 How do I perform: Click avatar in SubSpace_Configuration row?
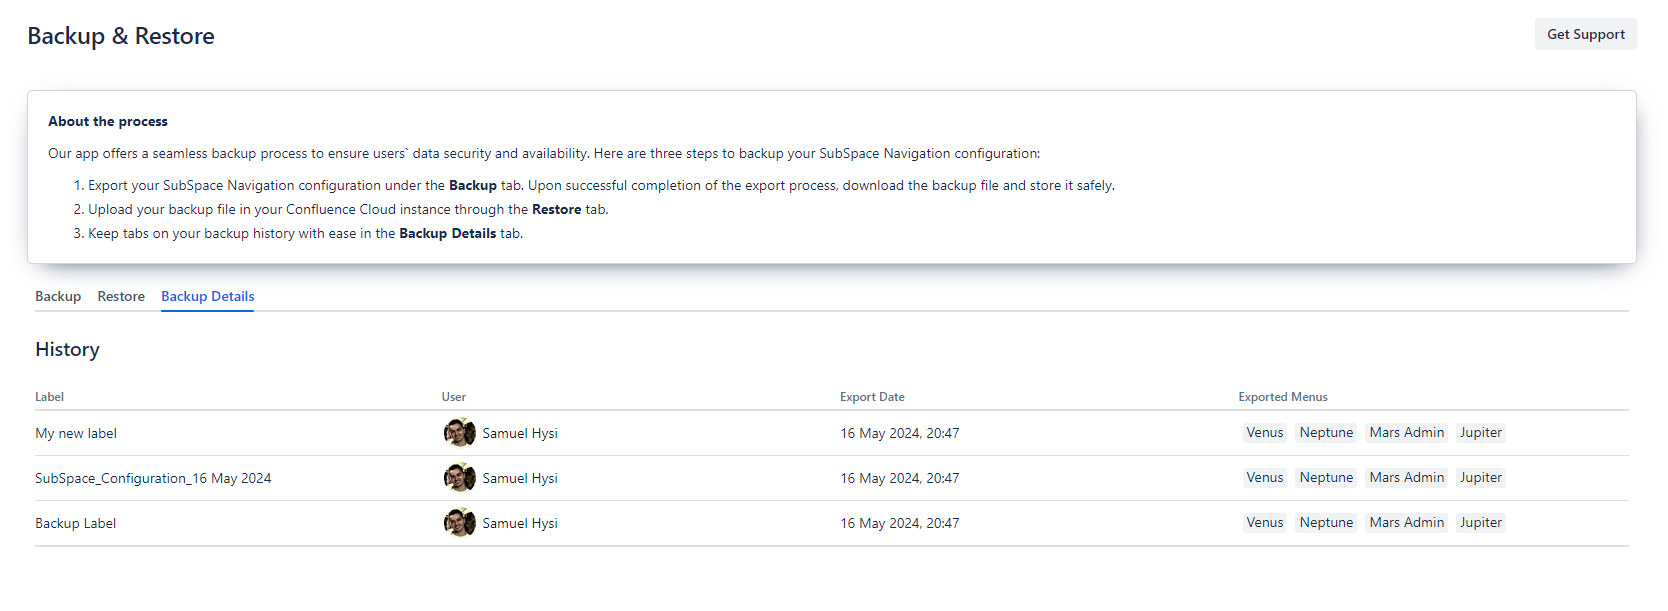pyautogui.click(x=459, y=478)
